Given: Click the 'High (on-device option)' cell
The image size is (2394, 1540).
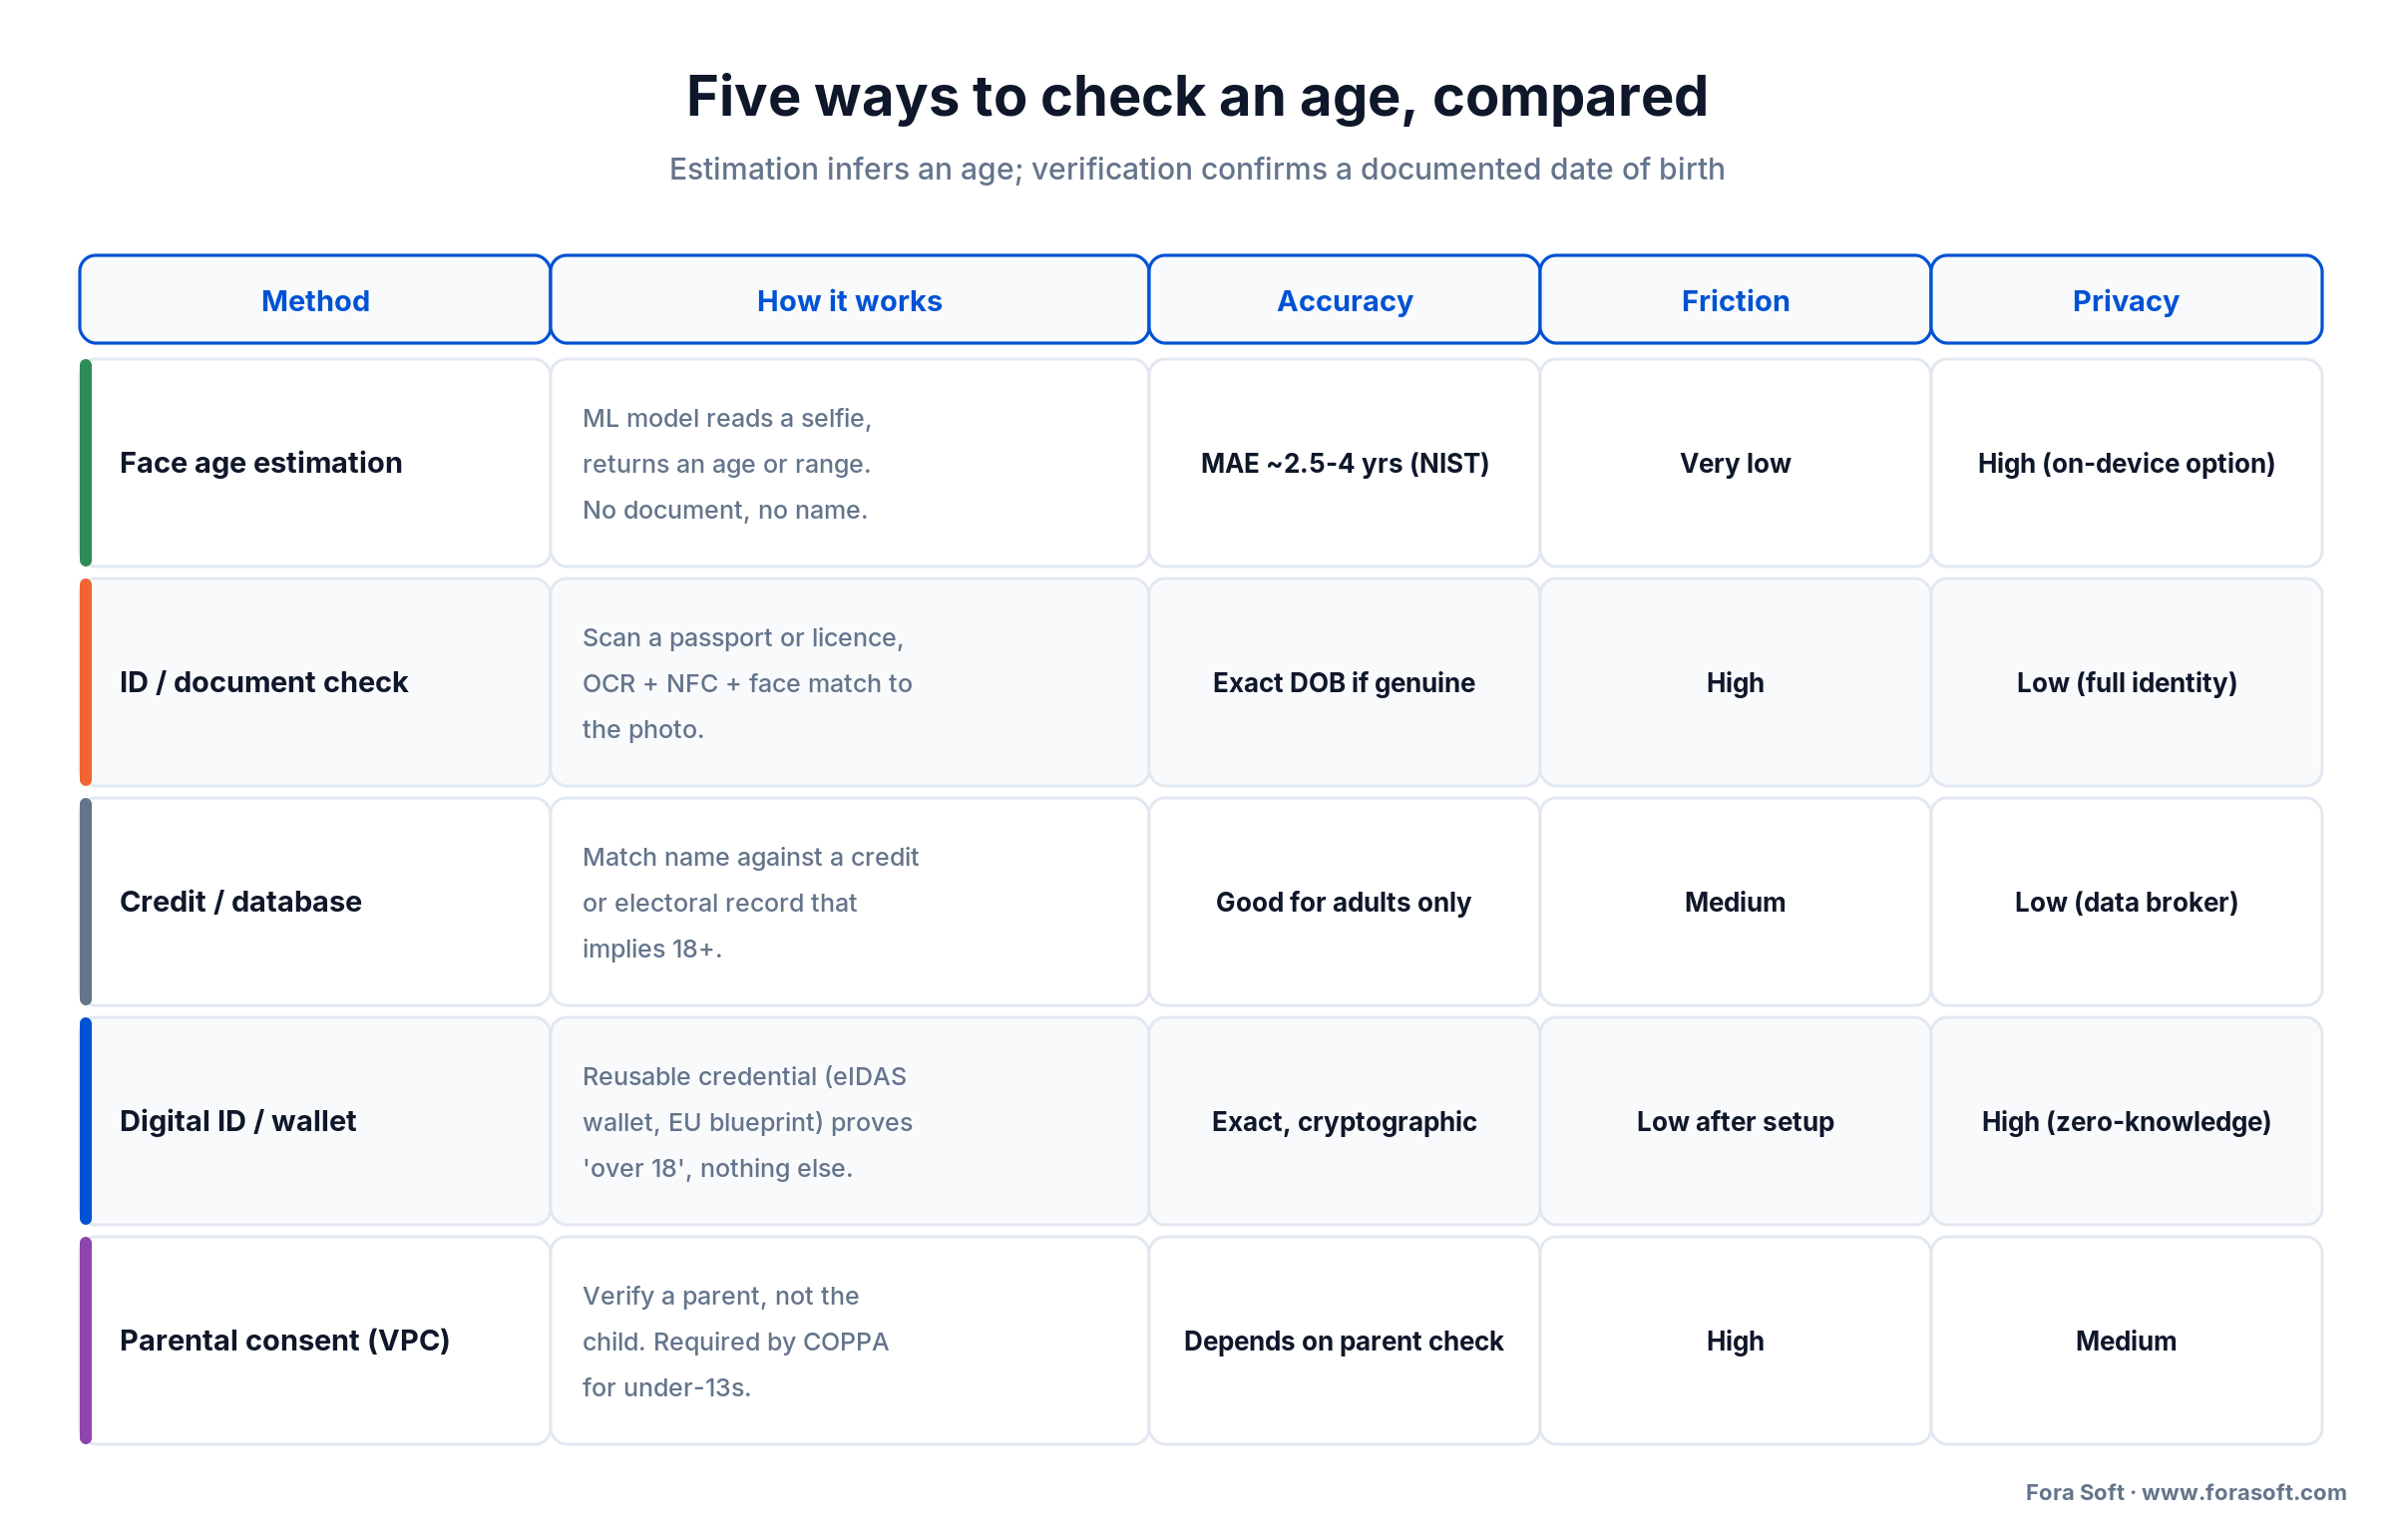Looking at the screenshot, I should (x=2126, y=463).
